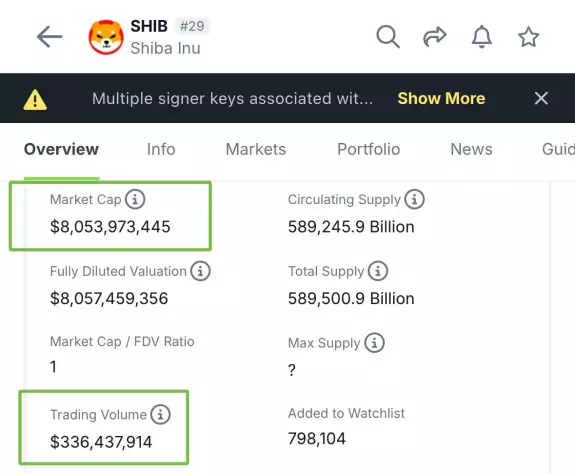Read the truncated 'Multiple signer keys' message
This screenshot has width=575, height=473.
point(232,99)
